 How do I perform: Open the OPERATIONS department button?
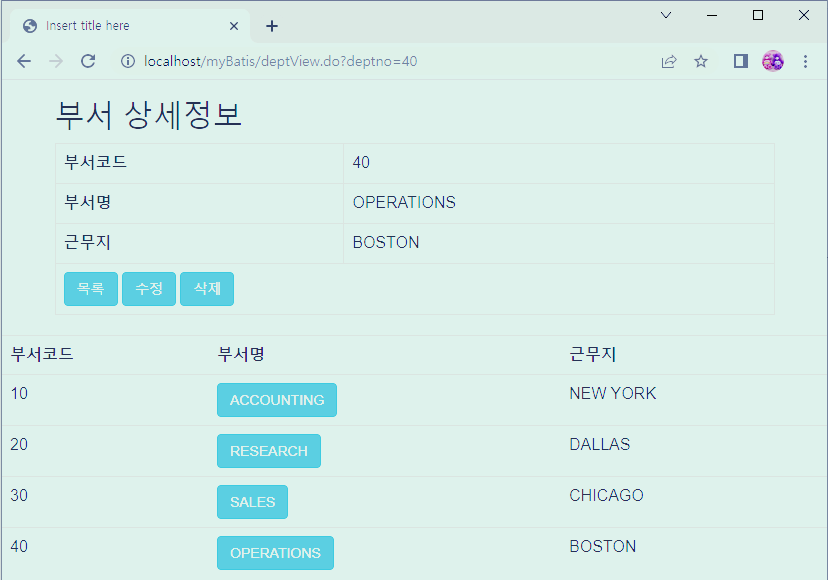(x=275, y=553)
